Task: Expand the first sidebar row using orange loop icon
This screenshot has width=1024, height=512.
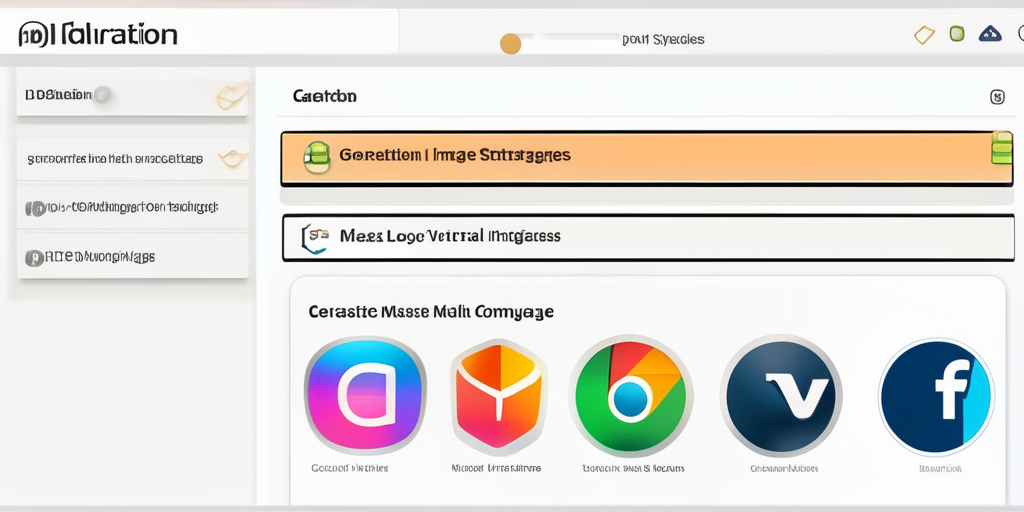Action: click(x=231, y=96)
